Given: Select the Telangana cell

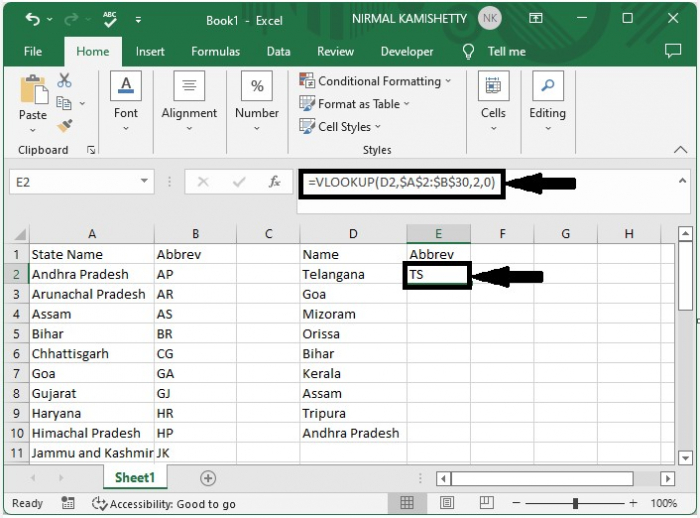Looking at the screenshot, I should point(353,274).
